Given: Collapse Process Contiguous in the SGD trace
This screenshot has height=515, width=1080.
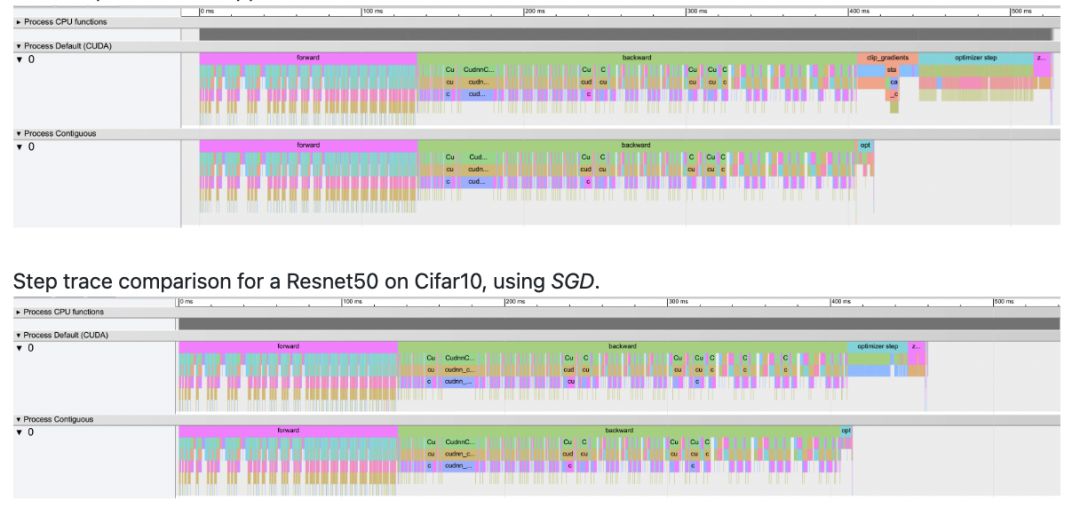Looking at the screenshot, I should click(19, 419).
